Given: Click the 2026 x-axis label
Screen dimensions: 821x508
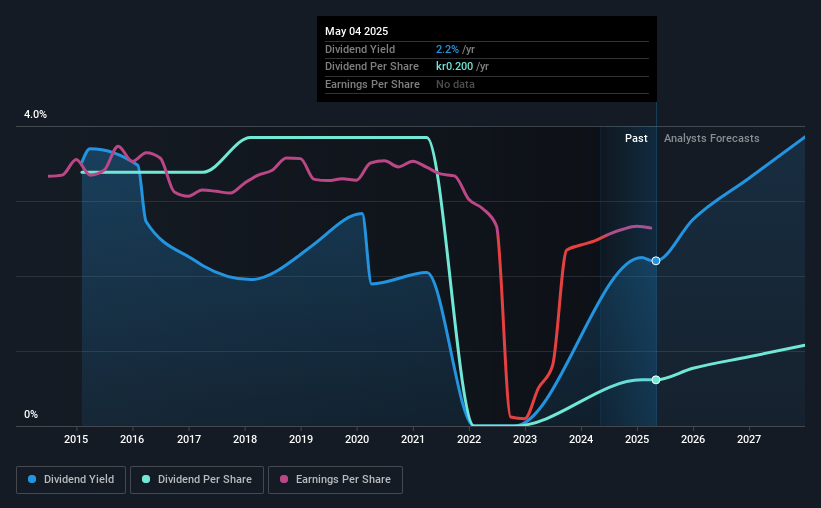Looking at the screenshot, I should [693, 439].
